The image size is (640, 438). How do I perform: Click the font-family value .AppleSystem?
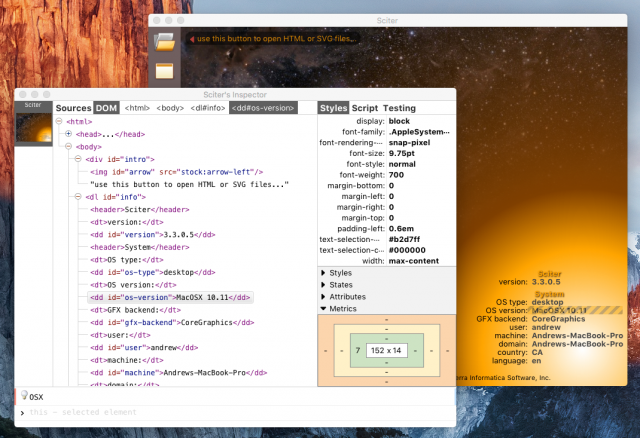[419, 132]
